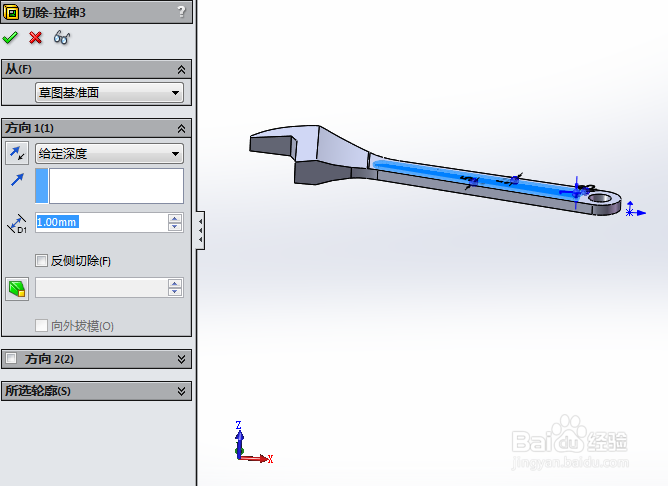Screen dimensions: 668x486
Task: Reverse direction button in 方向 1
Action: pos(17,153)
